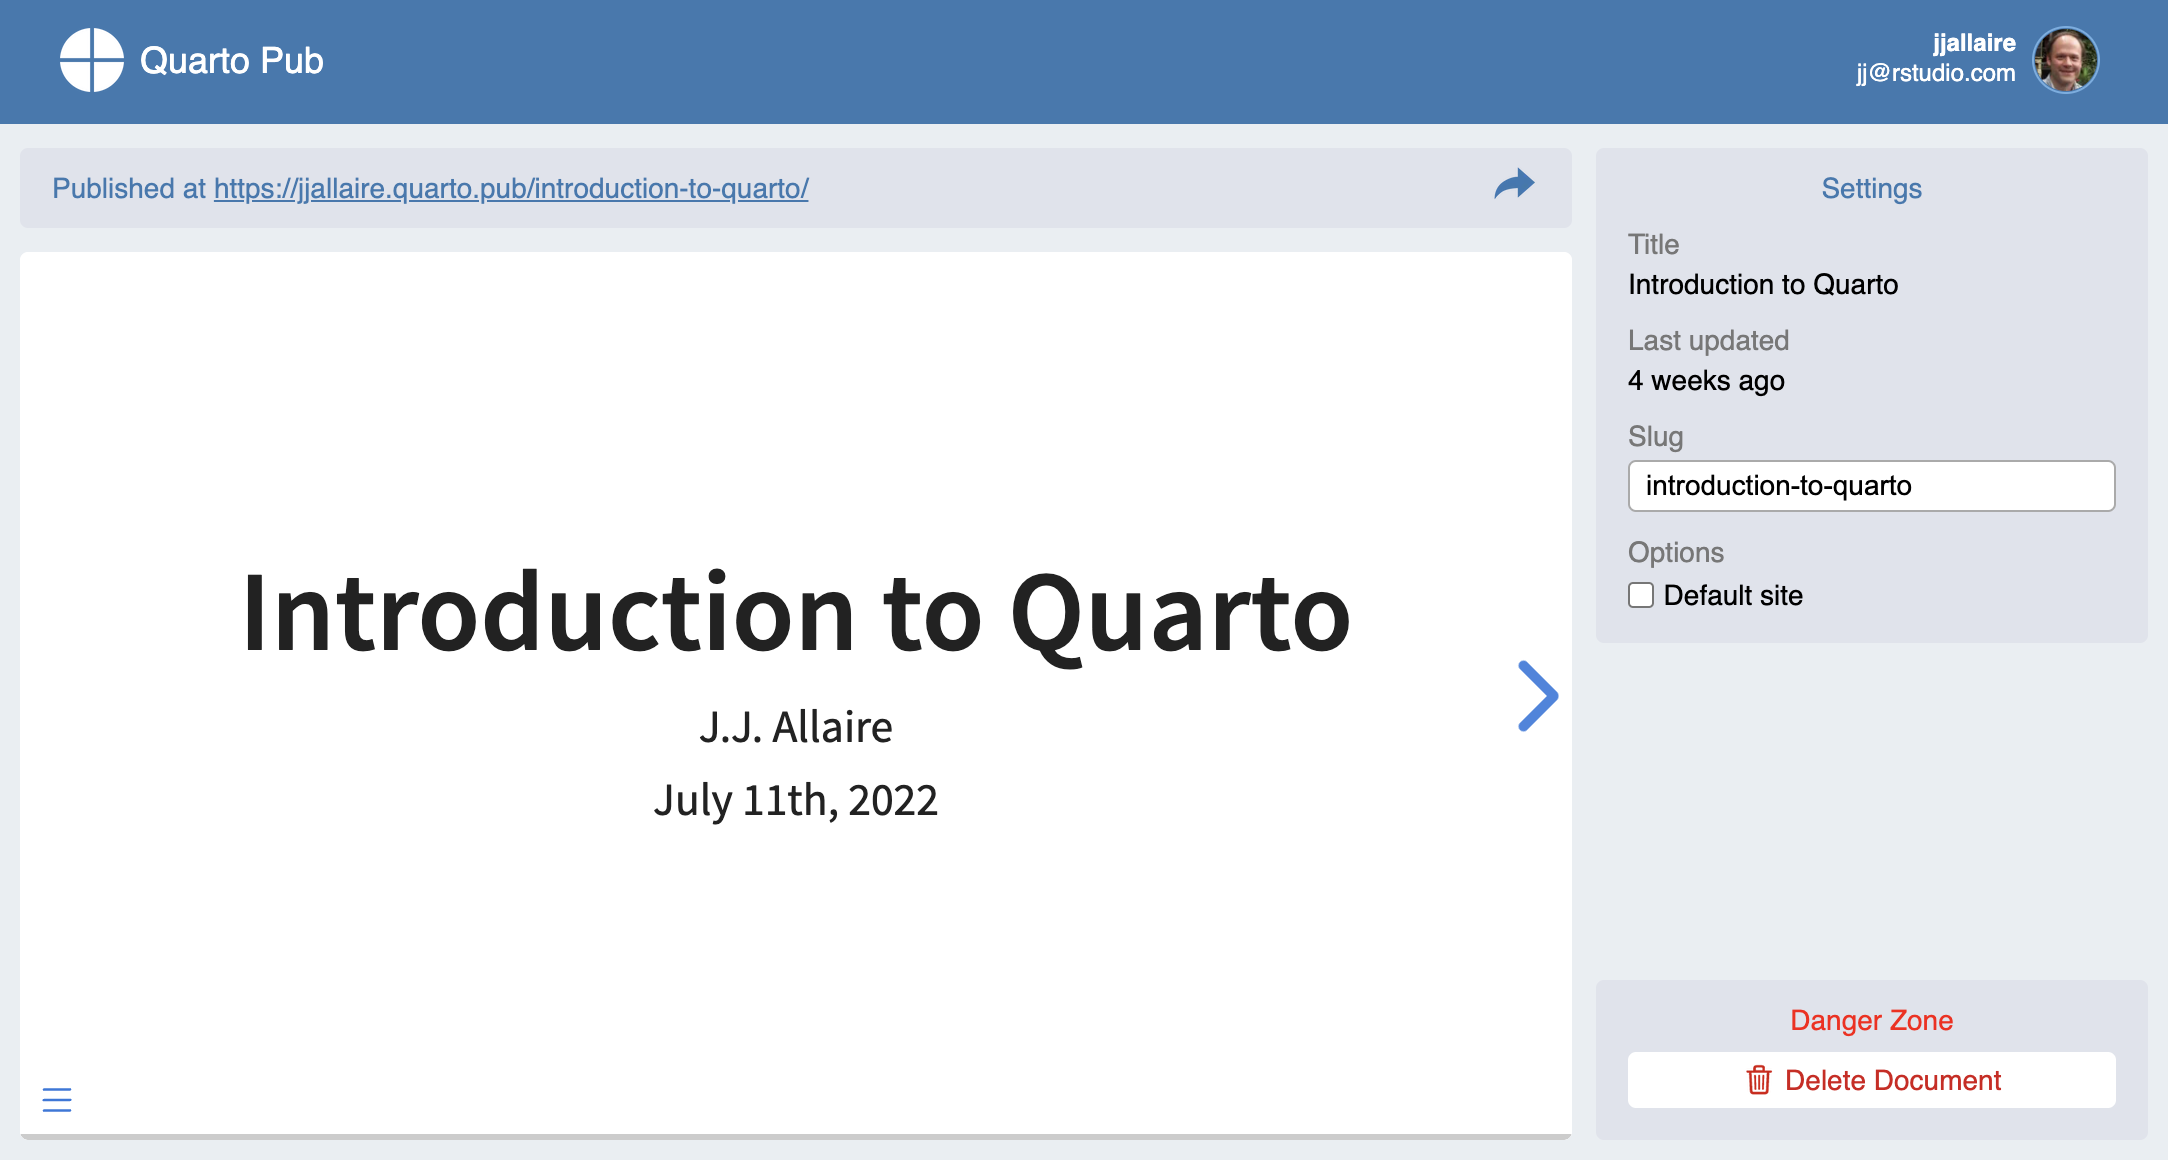
Task: Click the Danger Zone heading
Action: click(x=1871, y=1020)
